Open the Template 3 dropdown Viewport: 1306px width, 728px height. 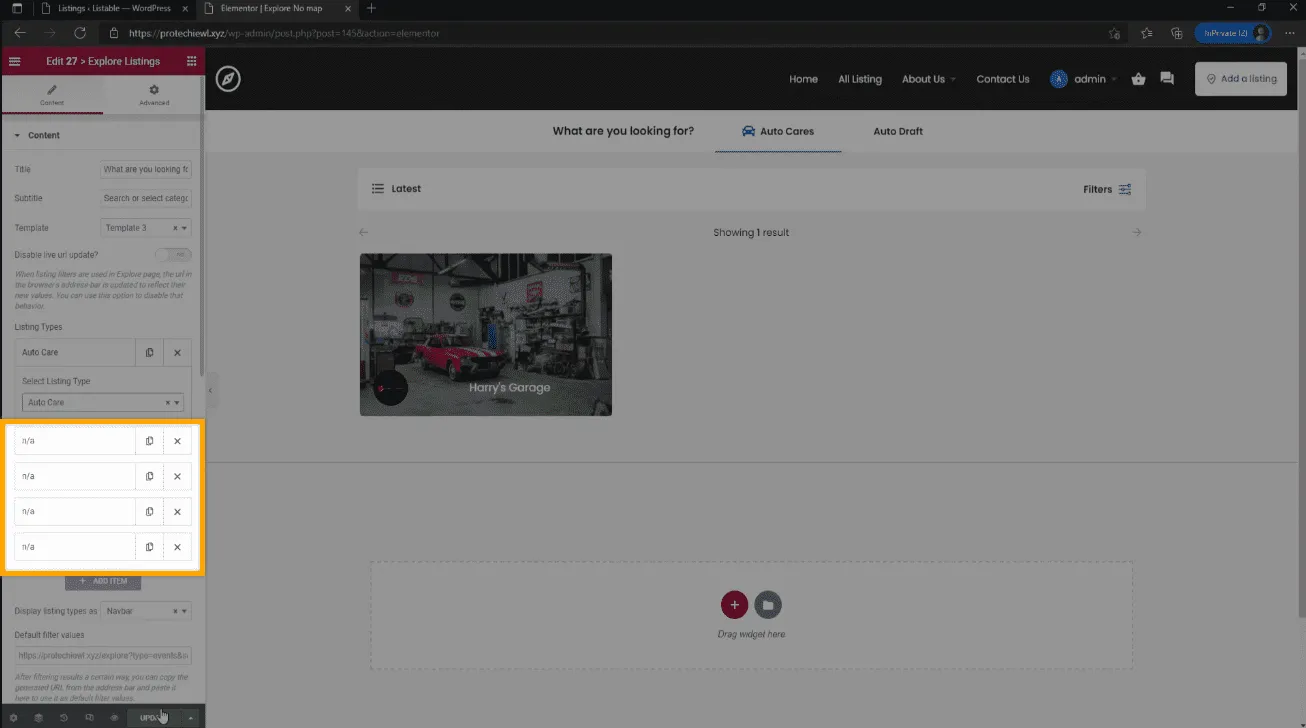(145, 228)
